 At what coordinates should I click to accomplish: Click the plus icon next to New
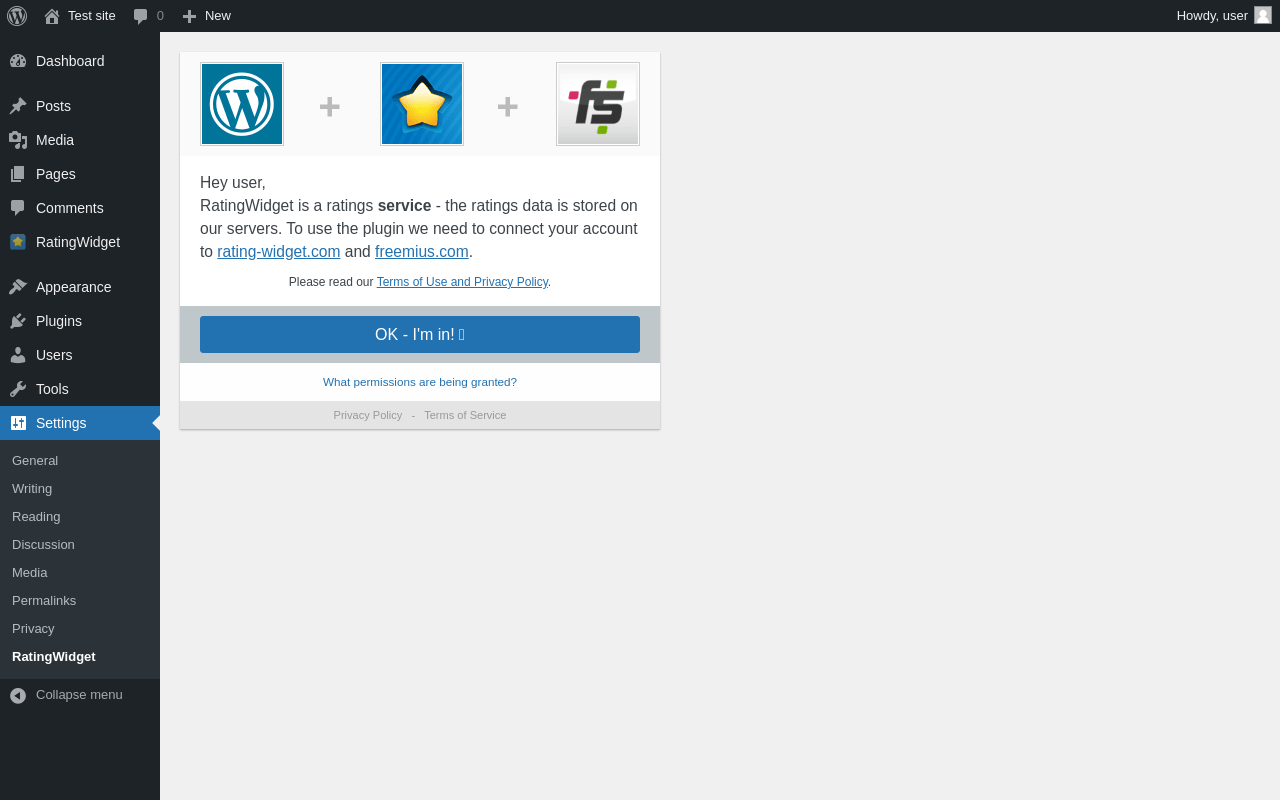(x=189, y=16)
